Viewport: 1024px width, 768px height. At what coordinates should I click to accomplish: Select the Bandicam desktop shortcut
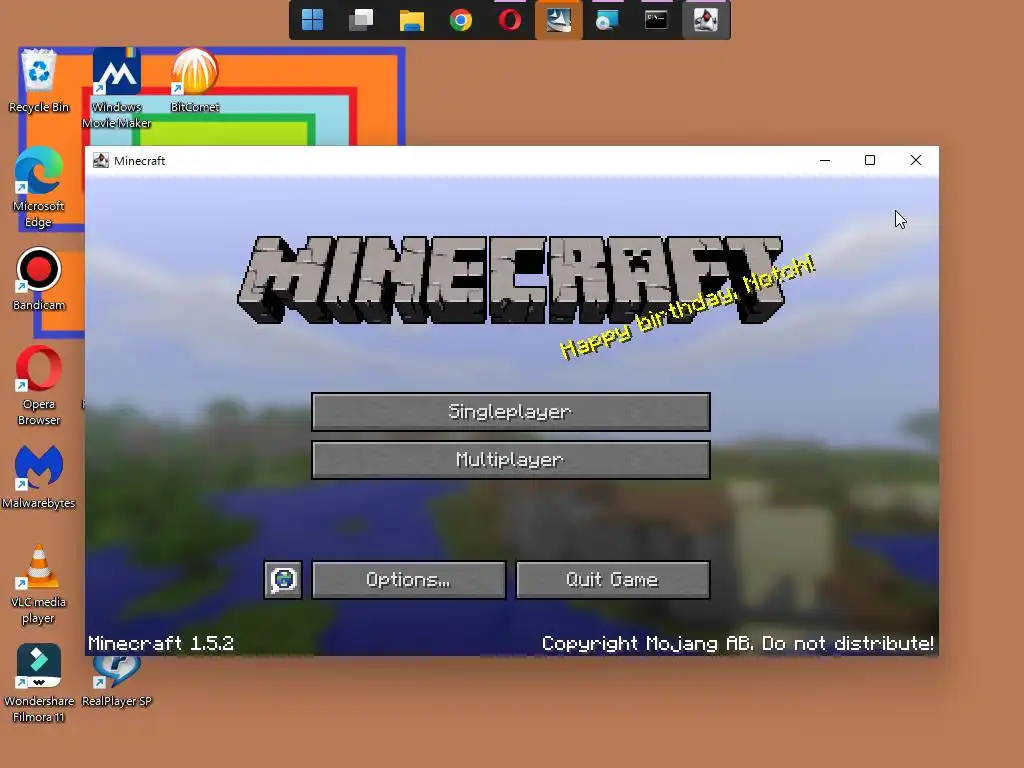[39, 280]
